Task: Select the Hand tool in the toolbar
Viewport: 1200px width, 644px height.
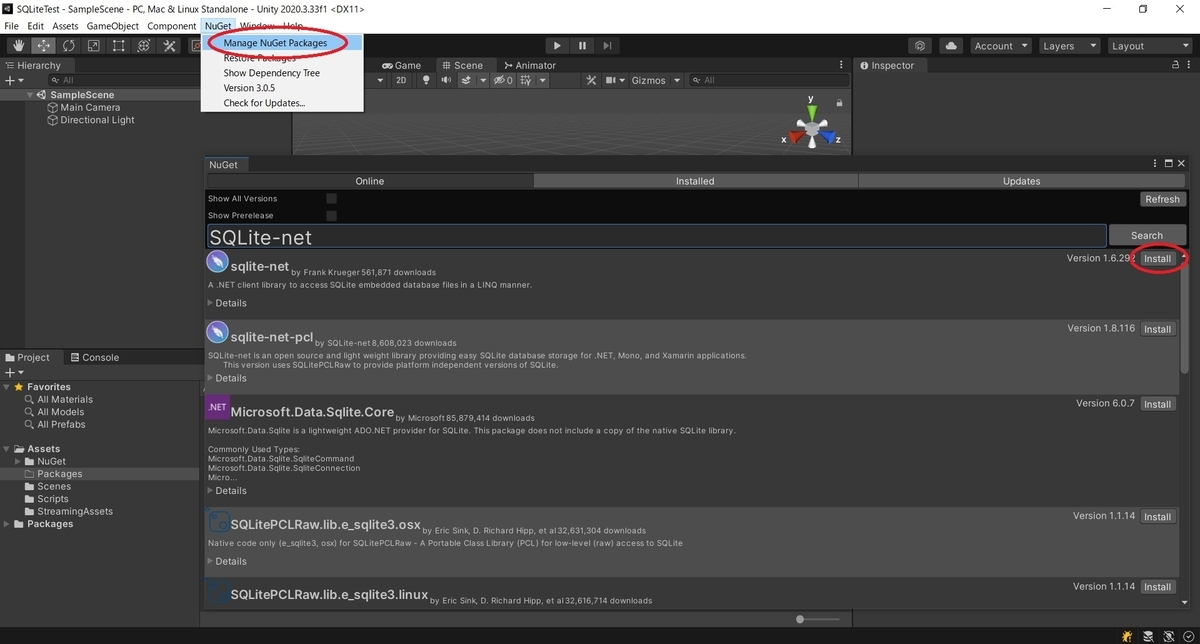Action: 18,45
